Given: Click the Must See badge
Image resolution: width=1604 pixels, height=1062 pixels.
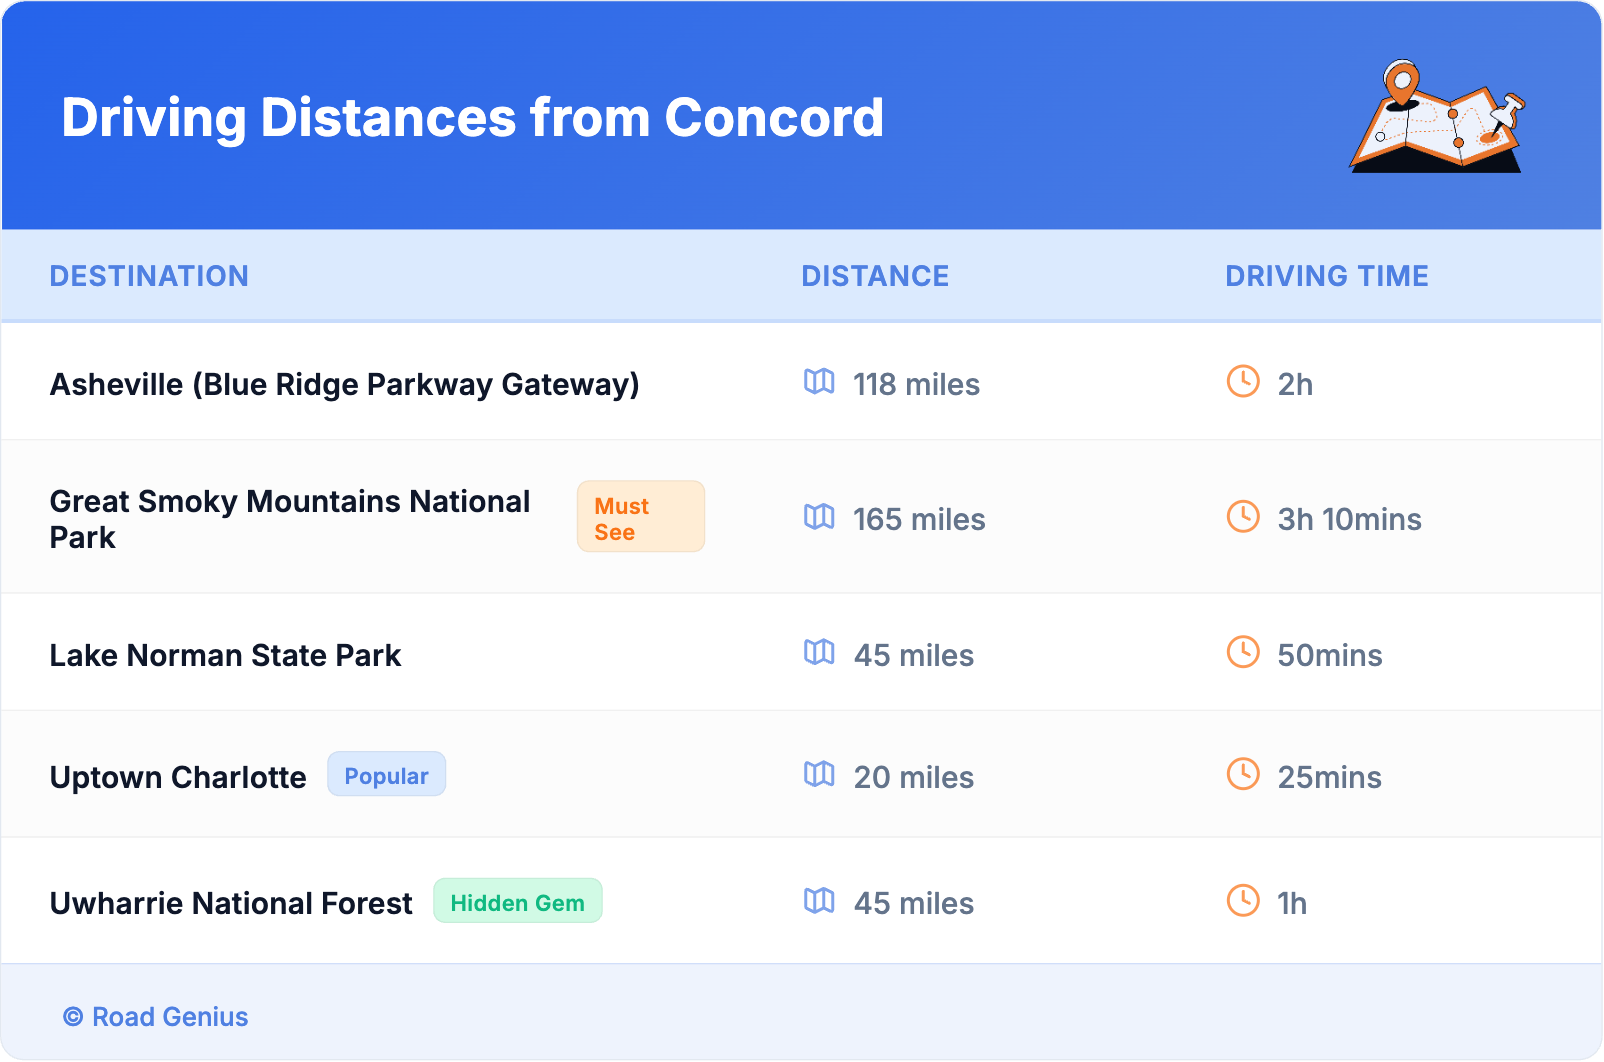Looking at the screenshot, I should point(640,517).
